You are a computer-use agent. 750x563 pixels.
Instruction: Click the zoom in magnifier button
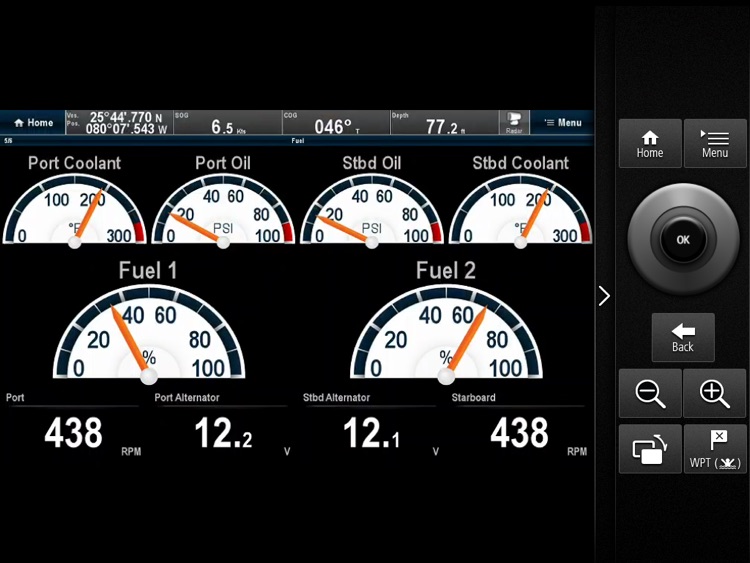pyautogui.click(x=715, y=393)
